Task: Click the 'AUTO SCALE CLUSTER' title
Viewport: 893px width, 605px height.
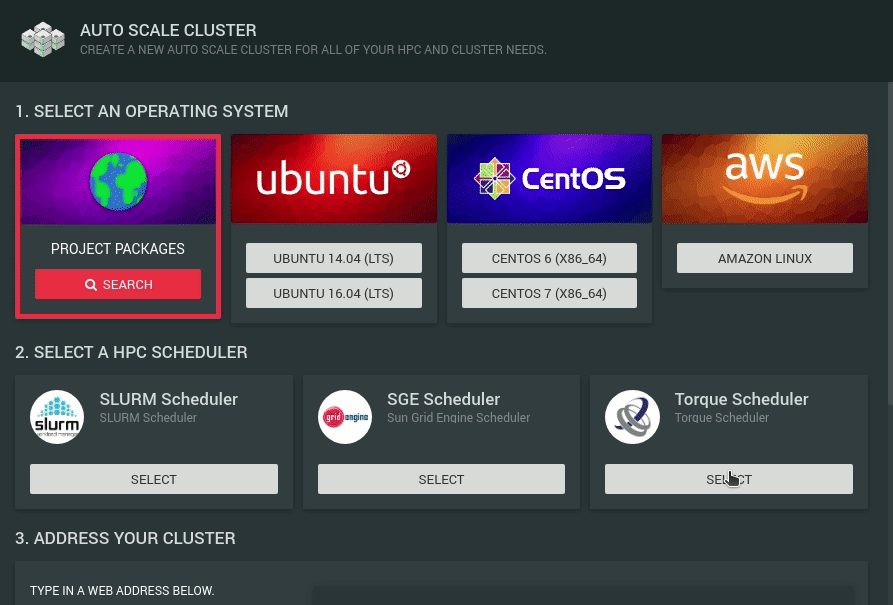Action: coord(168,30)
